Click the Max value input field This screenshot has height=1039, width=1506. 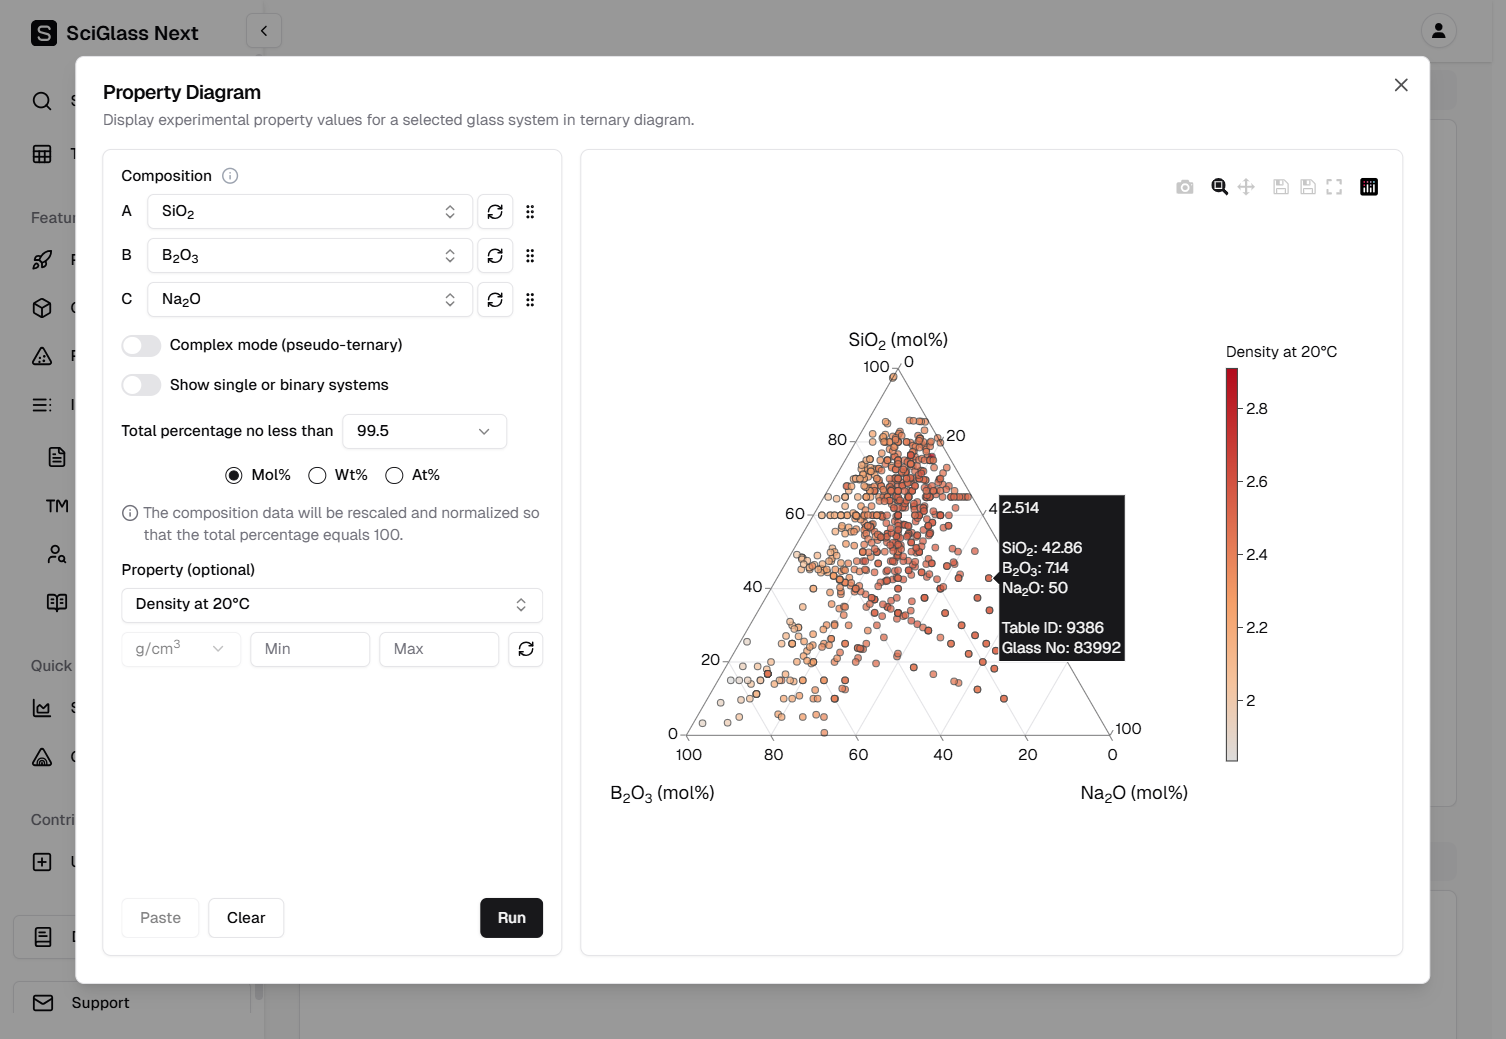[439, 649]
